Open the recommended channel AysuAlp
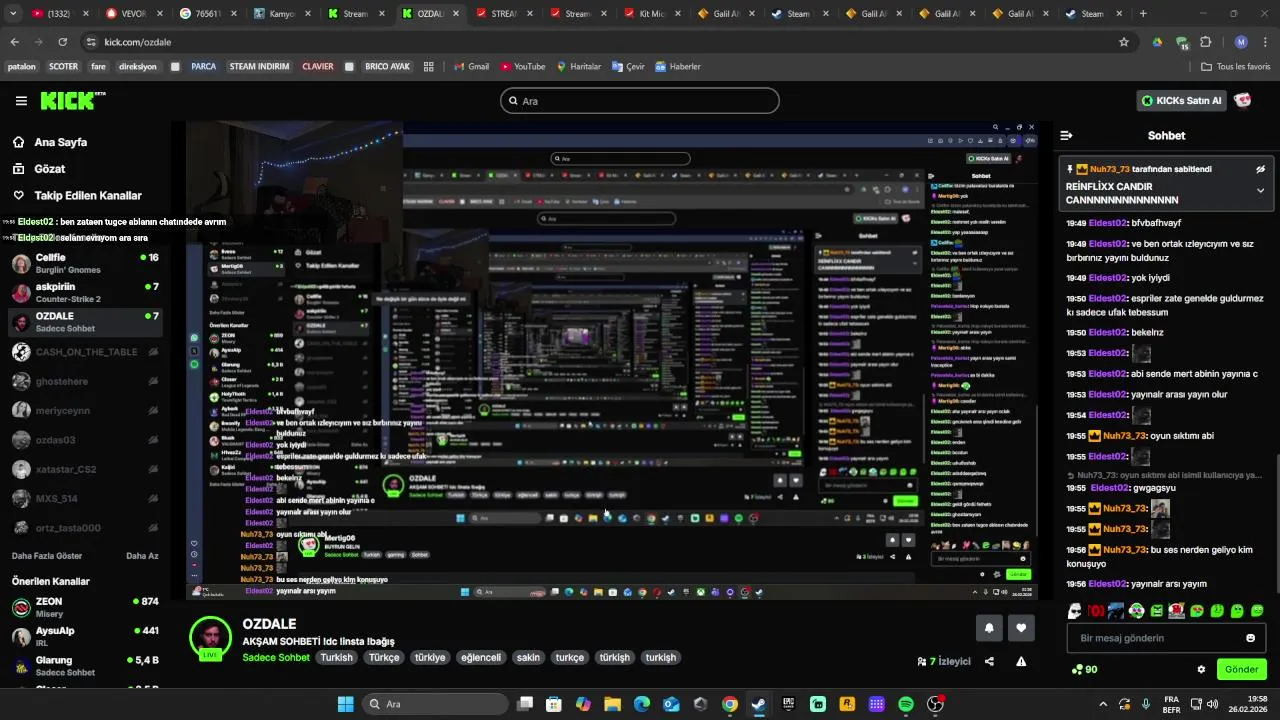The image size is (1280, 720). point(85,636)
